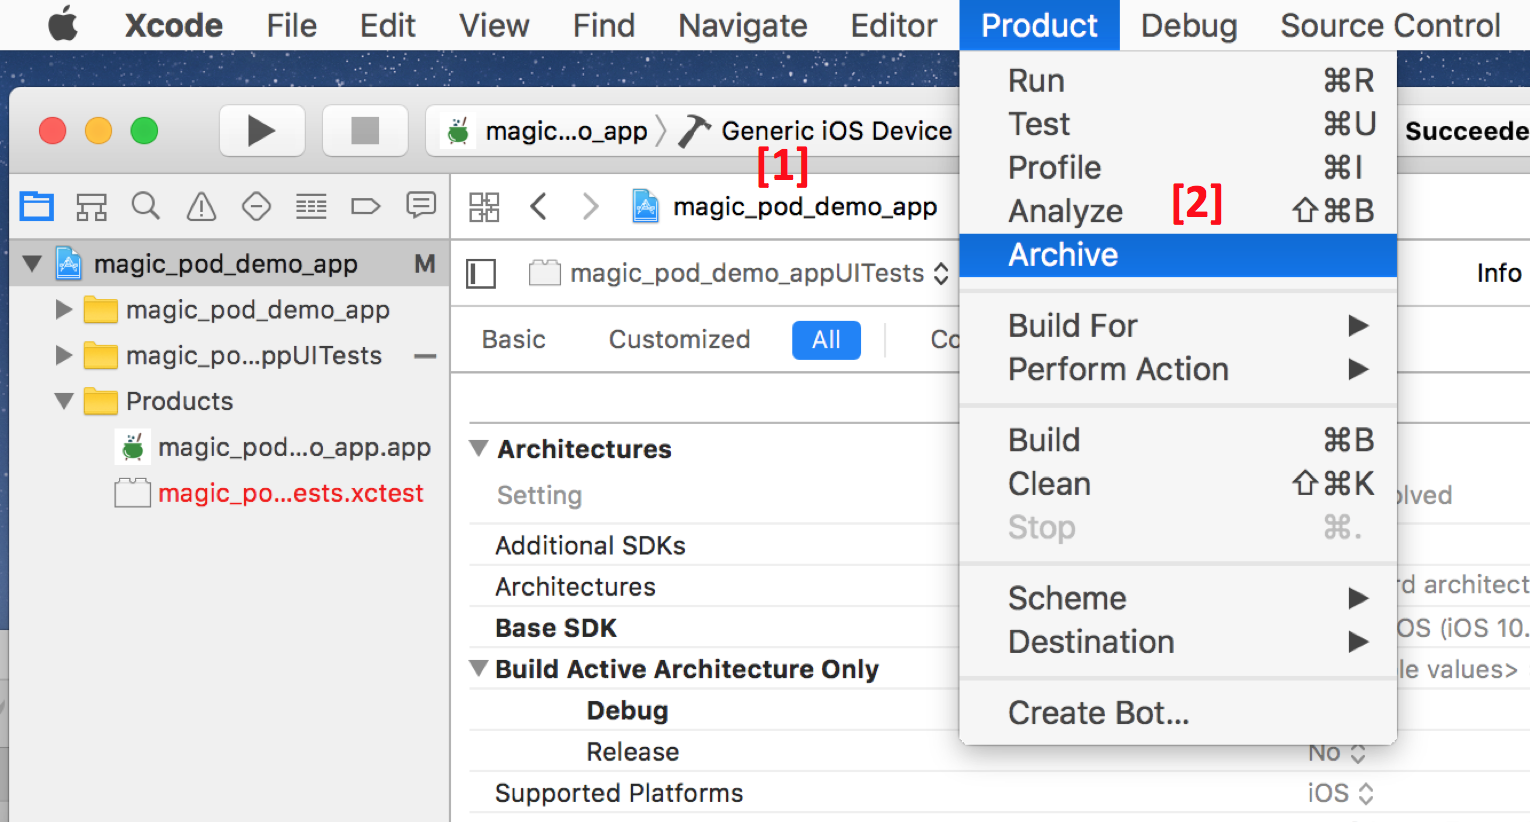Show the Symbol navigator

[x=92, y=206]
